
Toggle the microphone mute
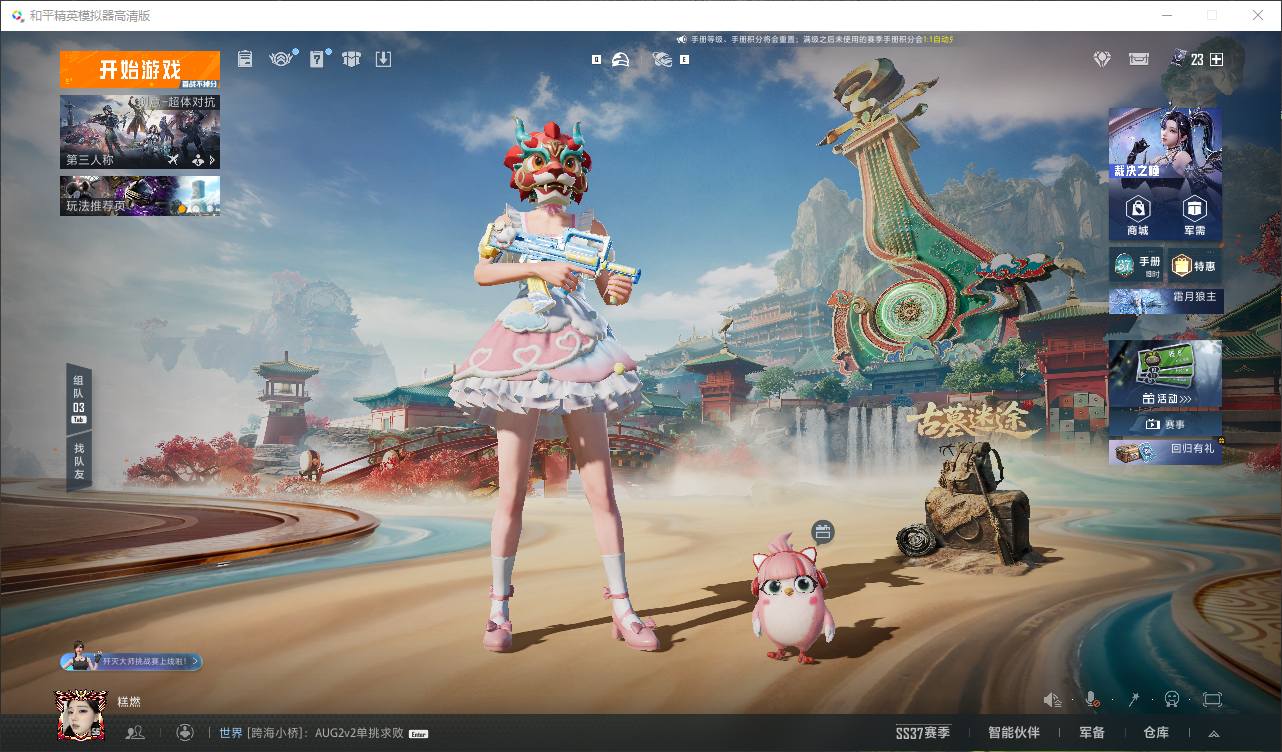[1092, 699]
